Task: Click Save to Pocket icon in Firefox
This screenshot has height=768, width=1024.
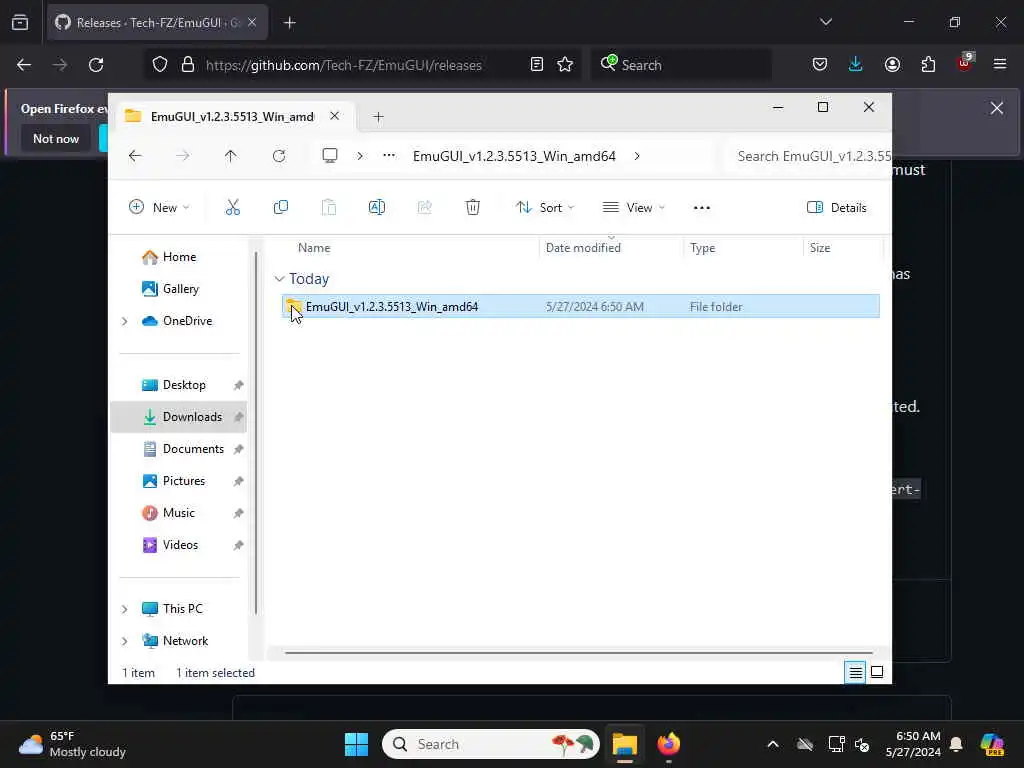Action: (x=820, y=65)
